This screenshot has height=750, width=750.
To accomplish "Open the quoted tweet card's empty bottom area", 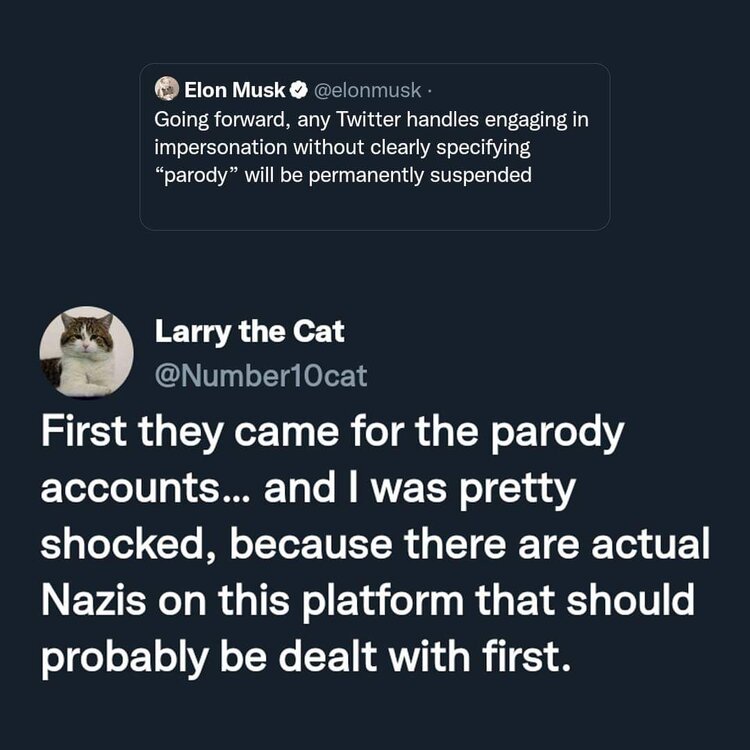I will [x=374, y=210].
